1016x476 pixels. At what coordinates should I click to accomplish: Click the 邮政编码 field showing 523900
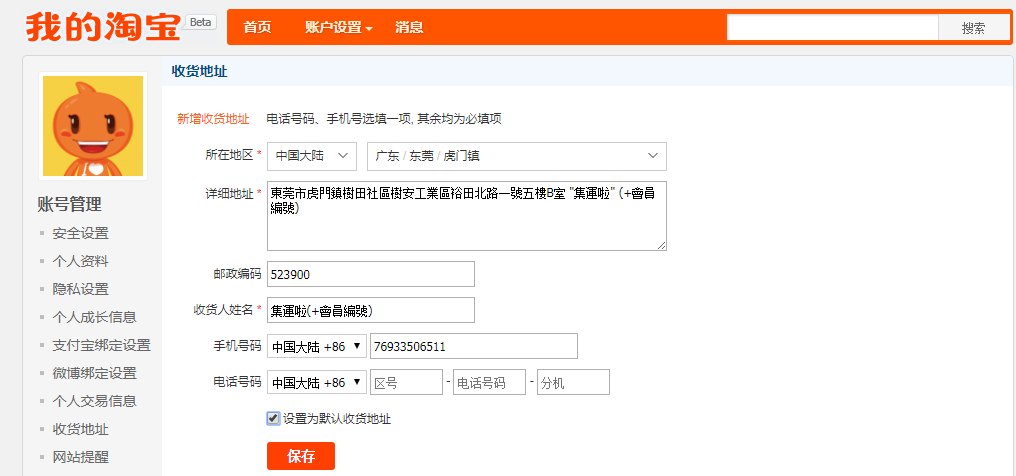(371, 274)
